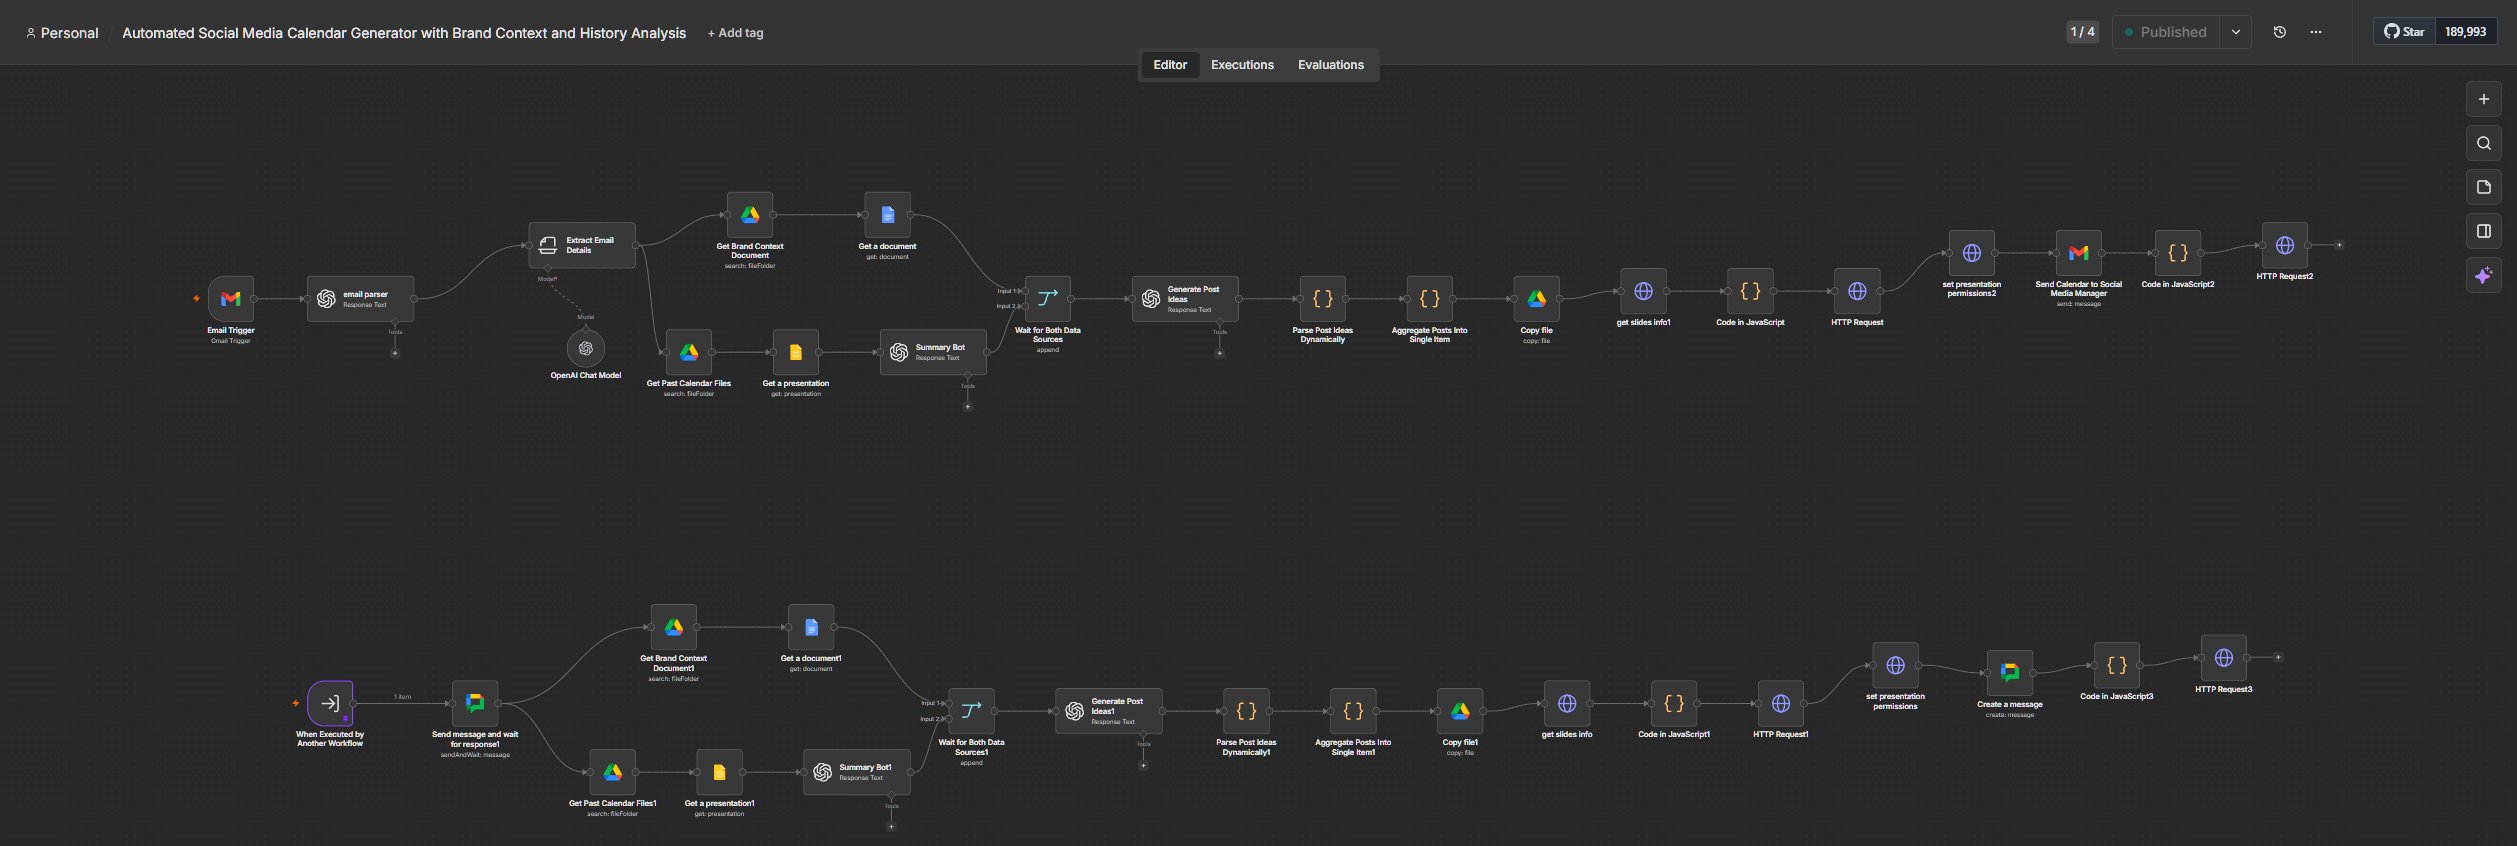This screenshot has height=846, width=2517.
Task: Open the get slides info1 HTTP node
Action: click(x=1643, y=291)
